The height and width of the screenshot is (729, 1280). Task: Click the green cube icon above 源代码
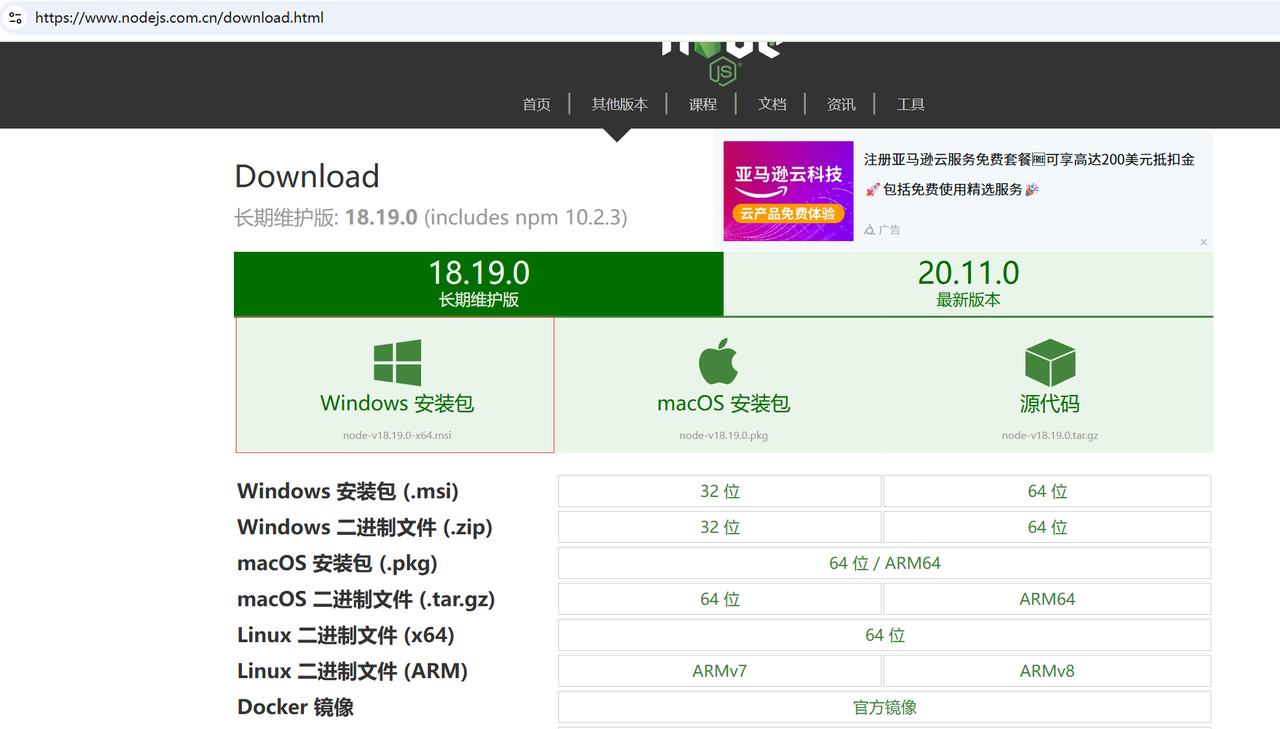1049,361
